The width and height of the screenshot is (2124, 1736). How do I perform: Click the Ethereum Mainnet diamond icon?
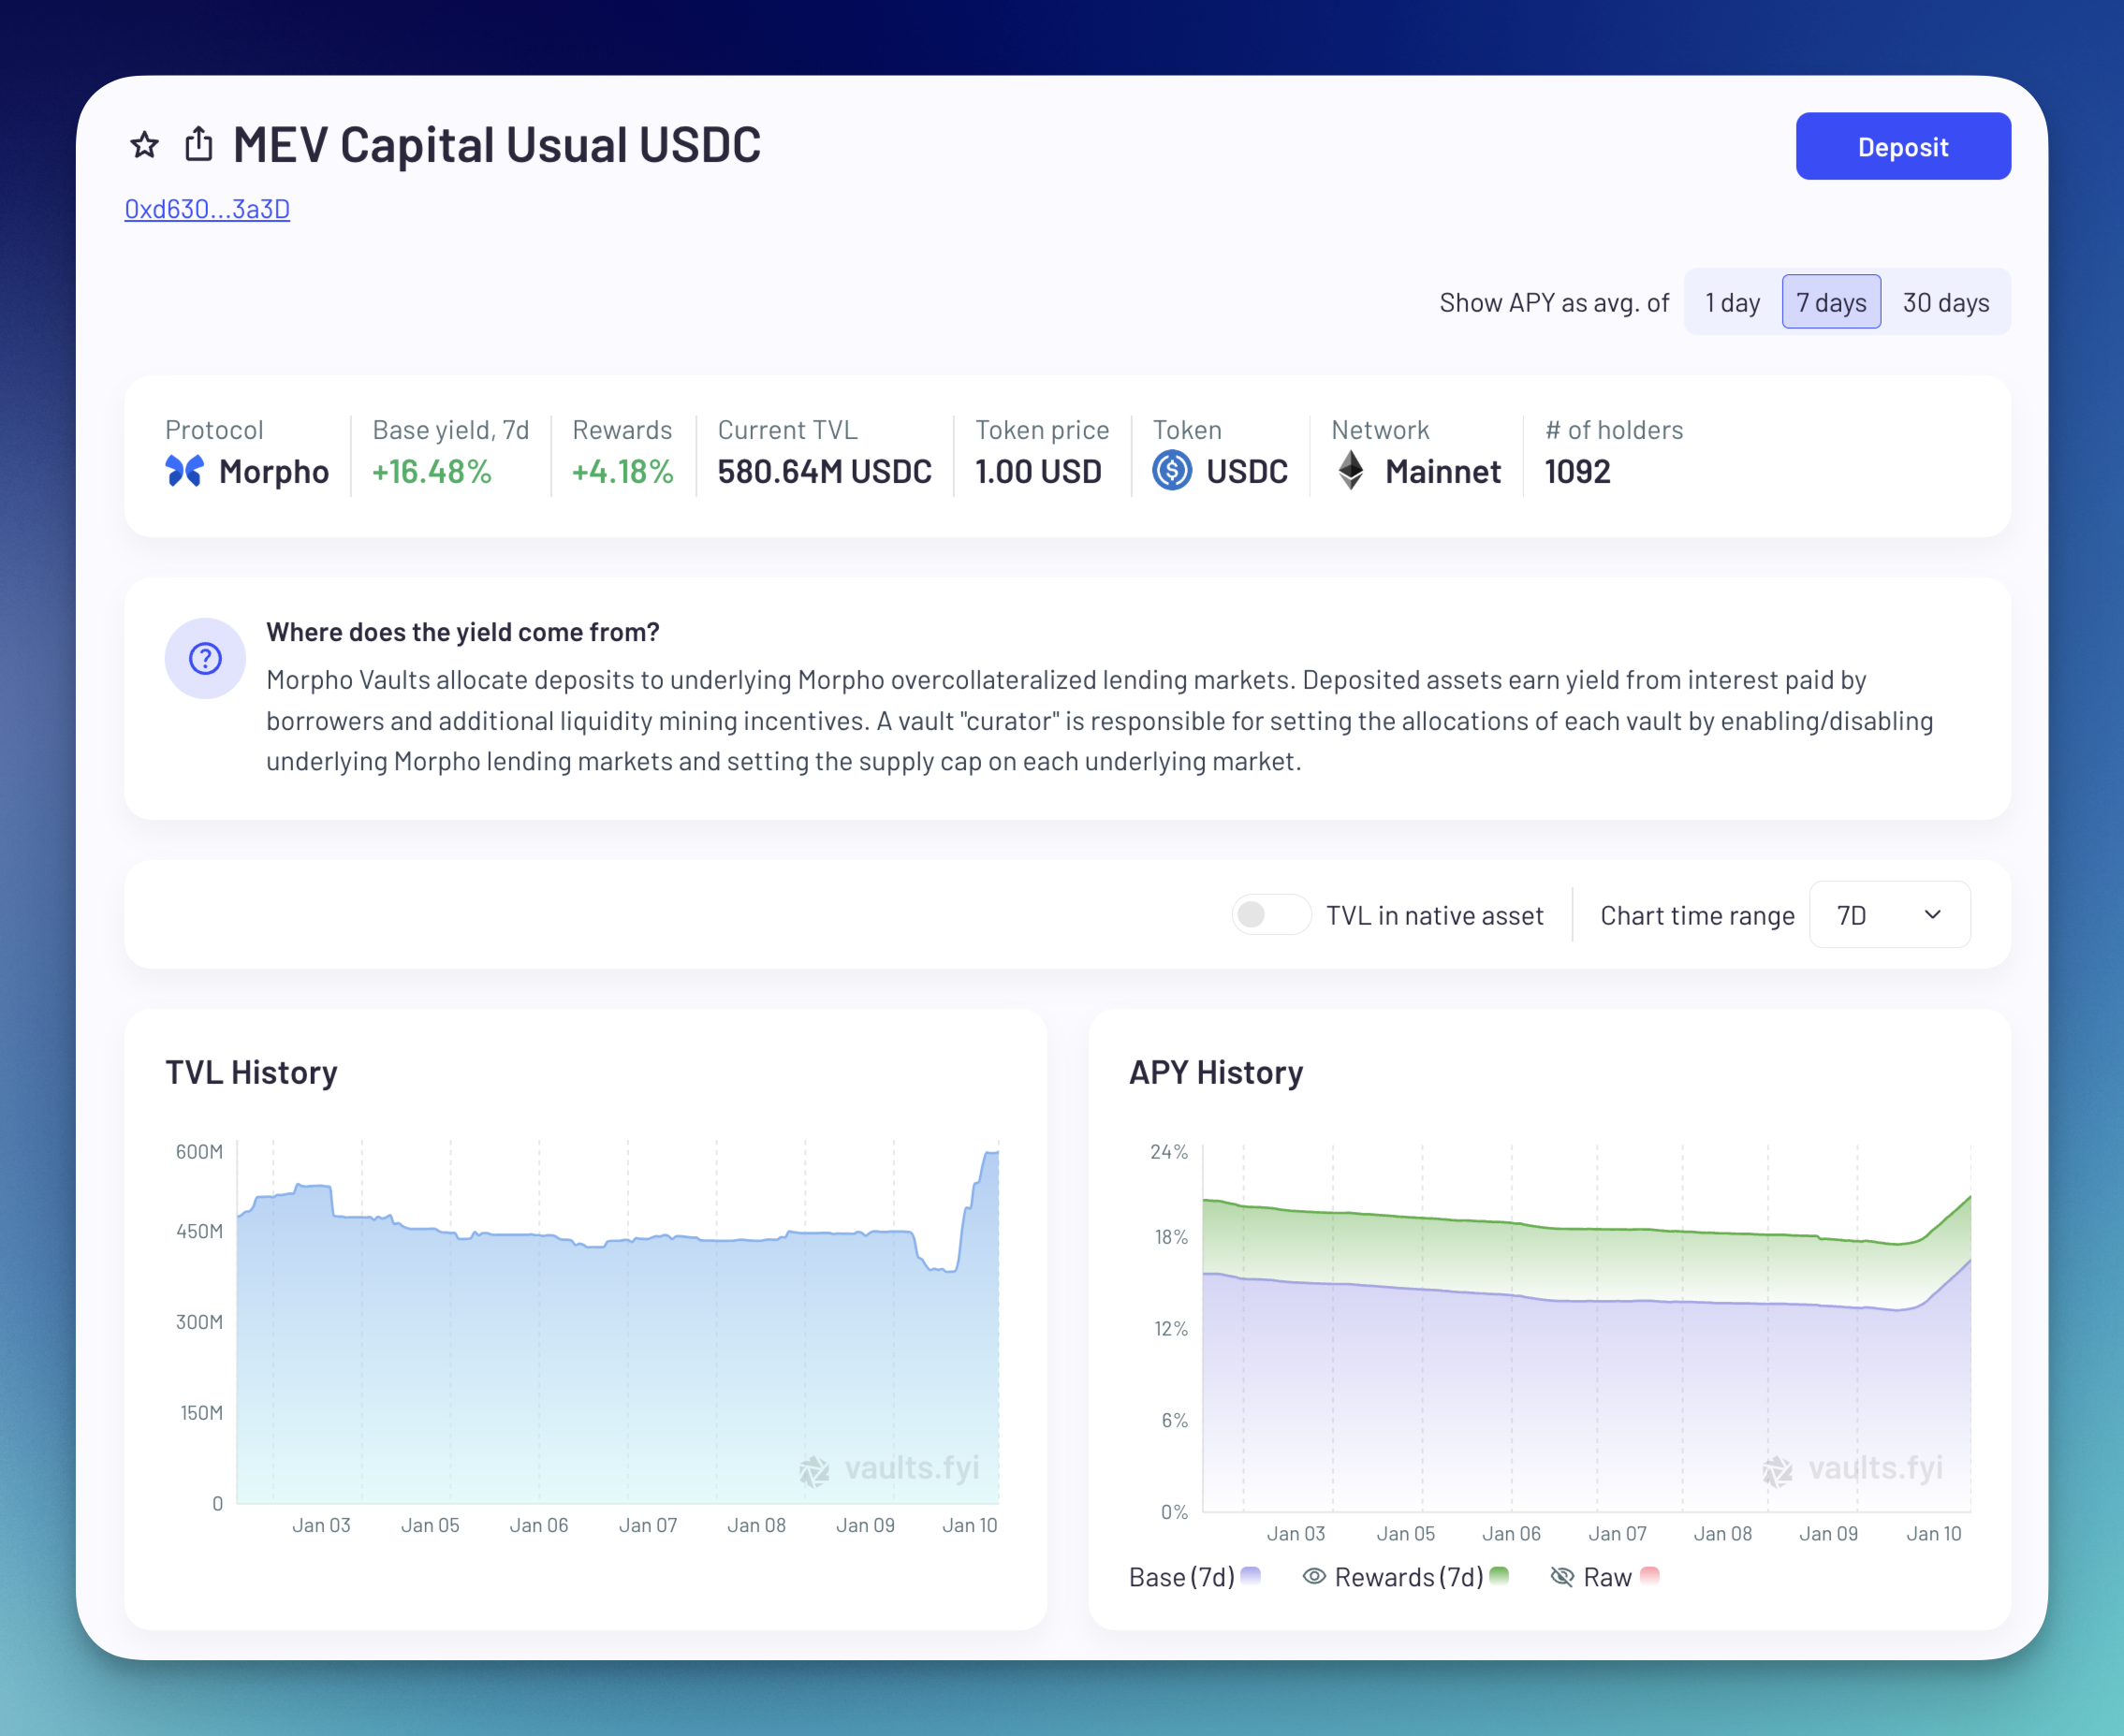point(1351,470)
